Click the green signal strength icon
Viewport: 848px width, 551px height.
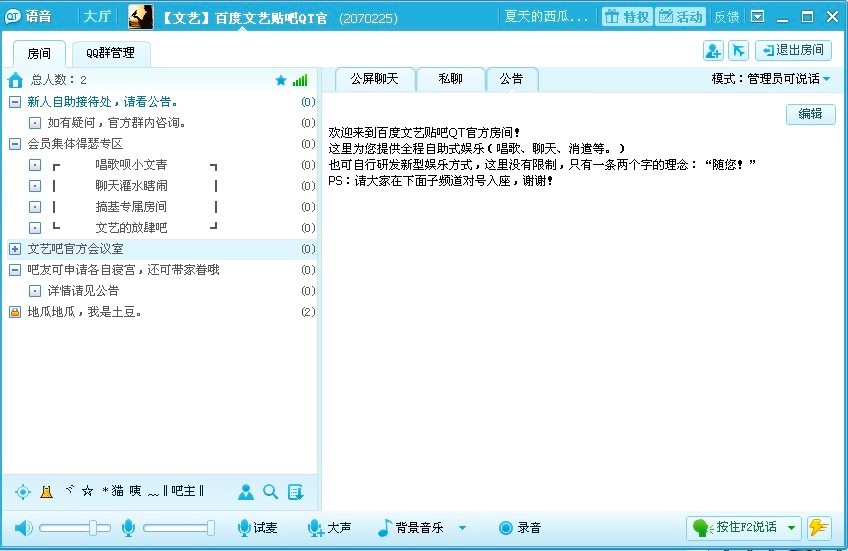[300, 80]
